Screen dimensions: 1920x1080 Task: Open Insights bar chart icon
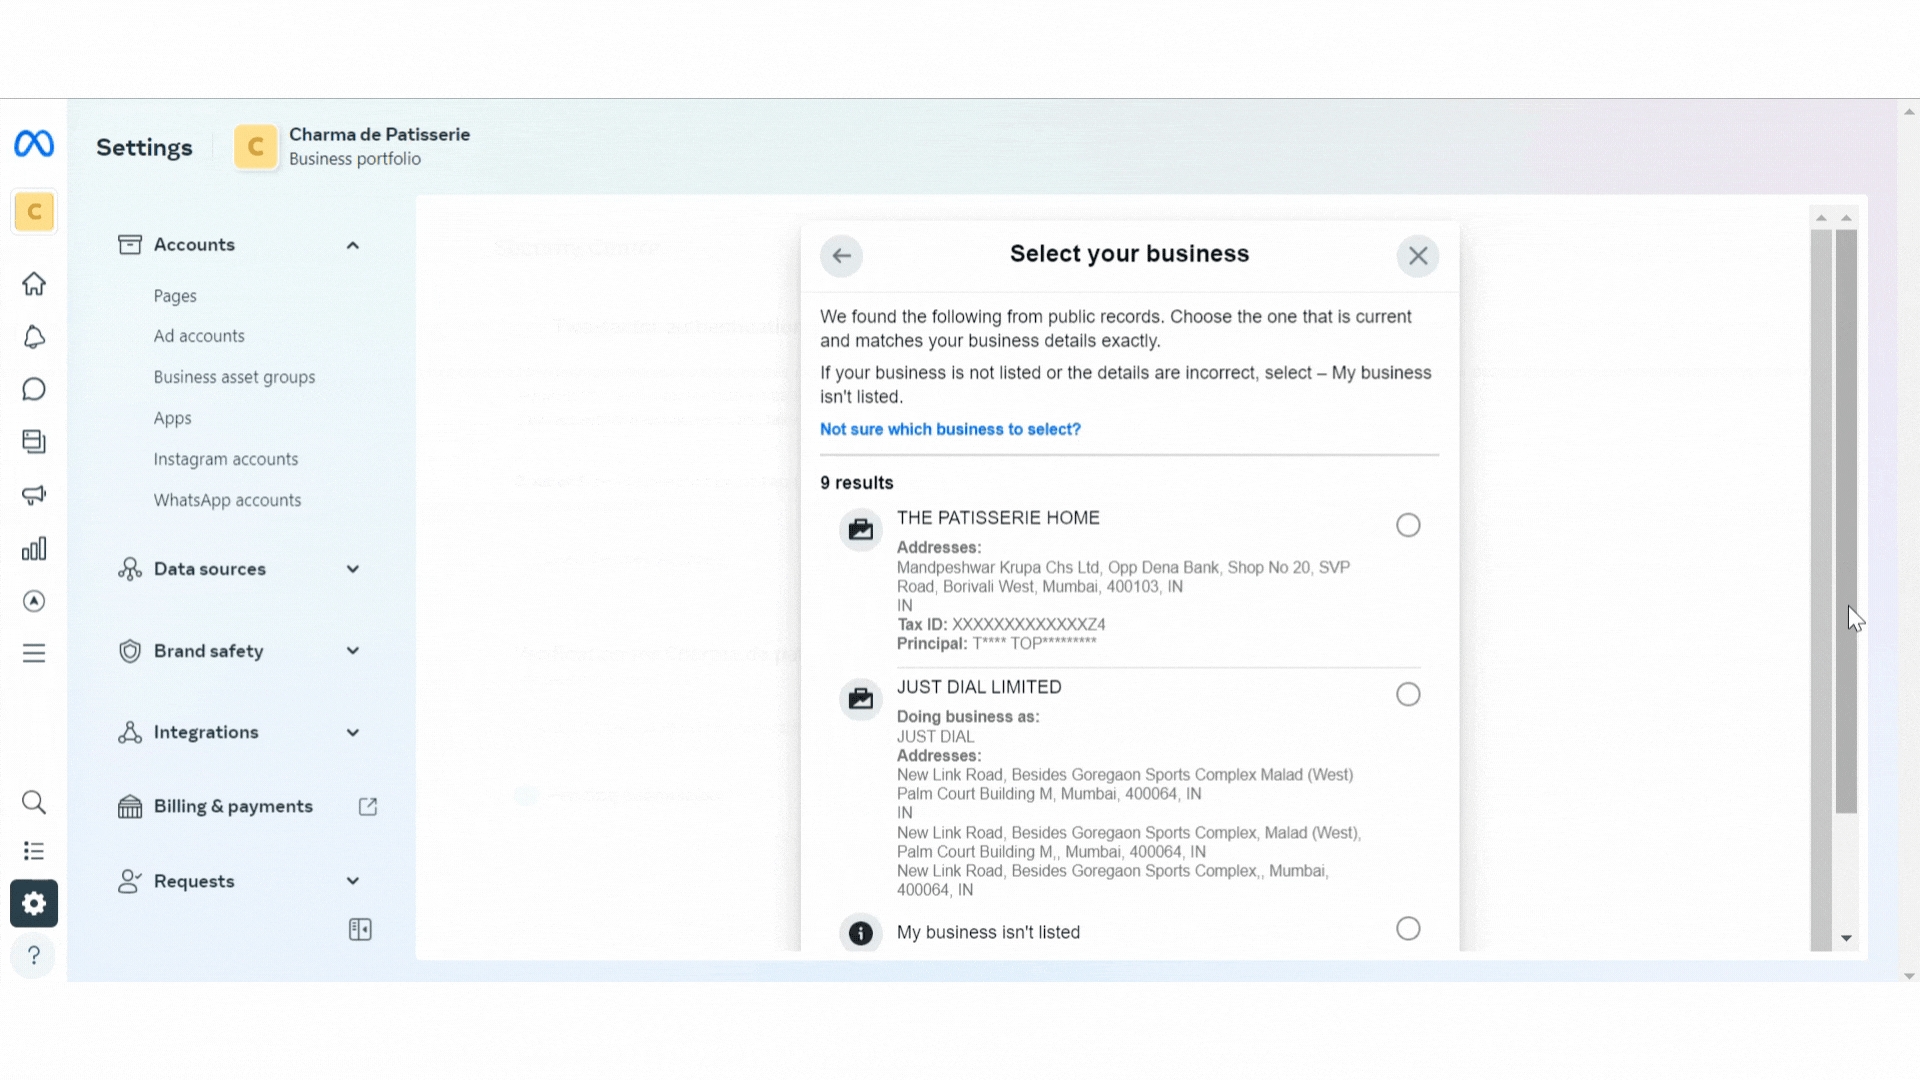click(x=34, y=549)
